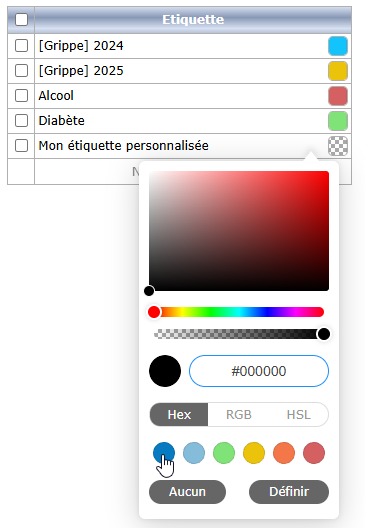Check the select-all checkbox in header
The height and width of the screenshot is (528, 365).
coord(21,20)
